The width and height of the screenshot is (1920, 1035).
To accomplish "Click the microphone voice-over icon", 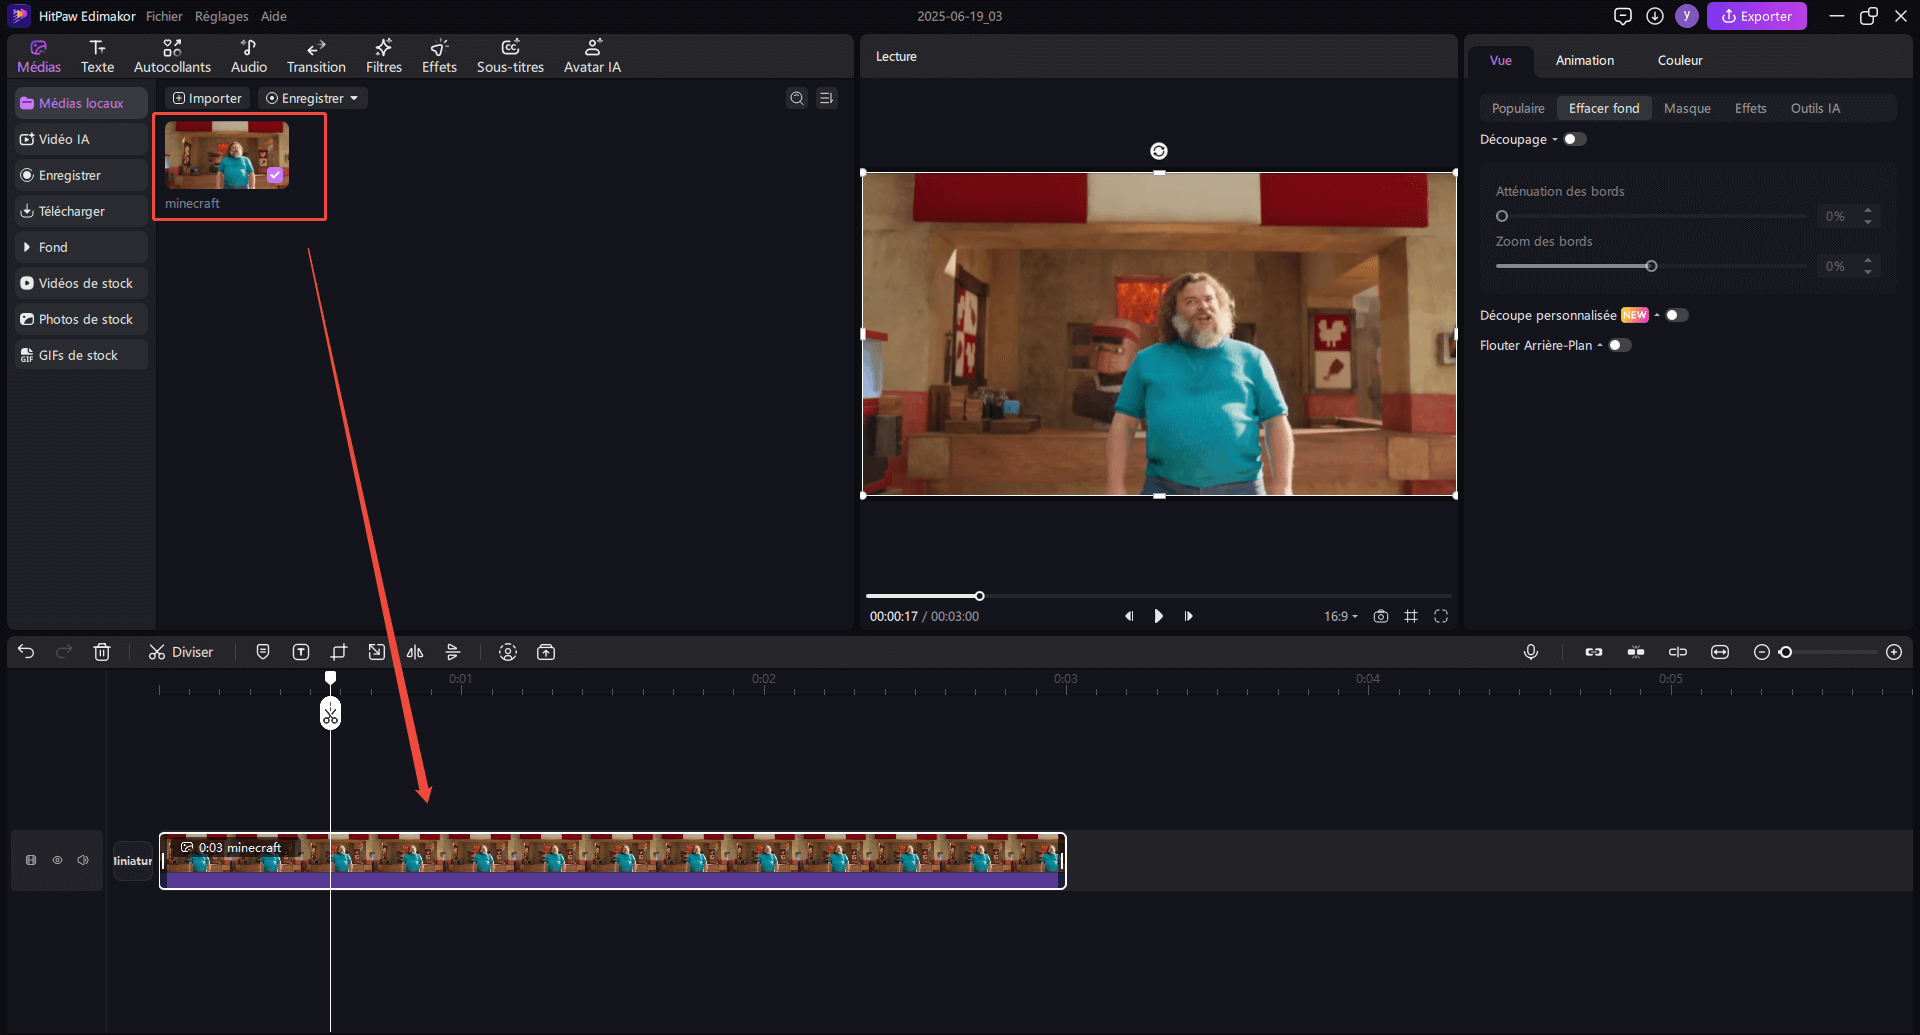I will (1531, 652).
